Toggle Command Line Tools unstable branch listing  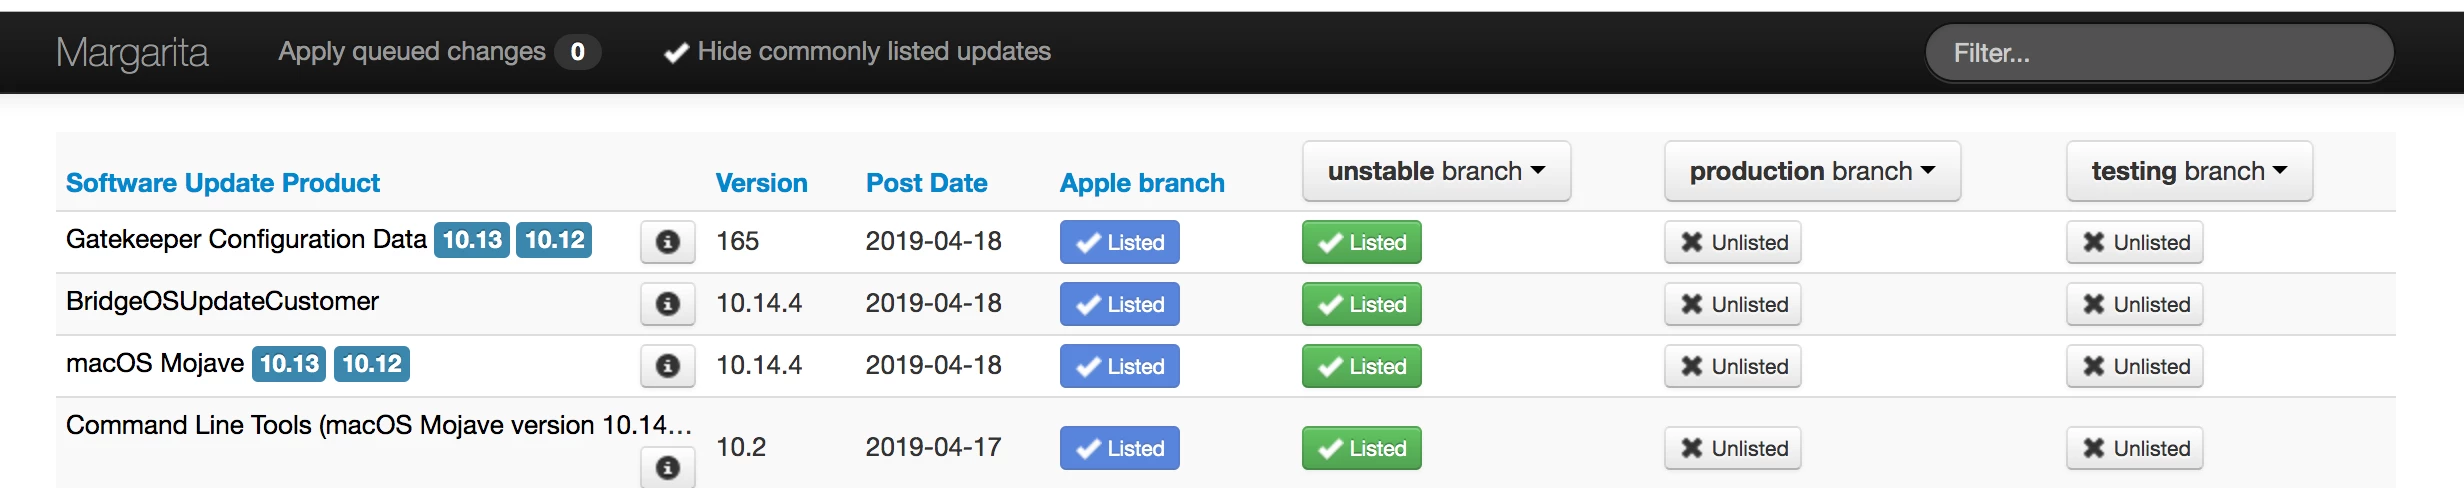tap(1361, 448)
